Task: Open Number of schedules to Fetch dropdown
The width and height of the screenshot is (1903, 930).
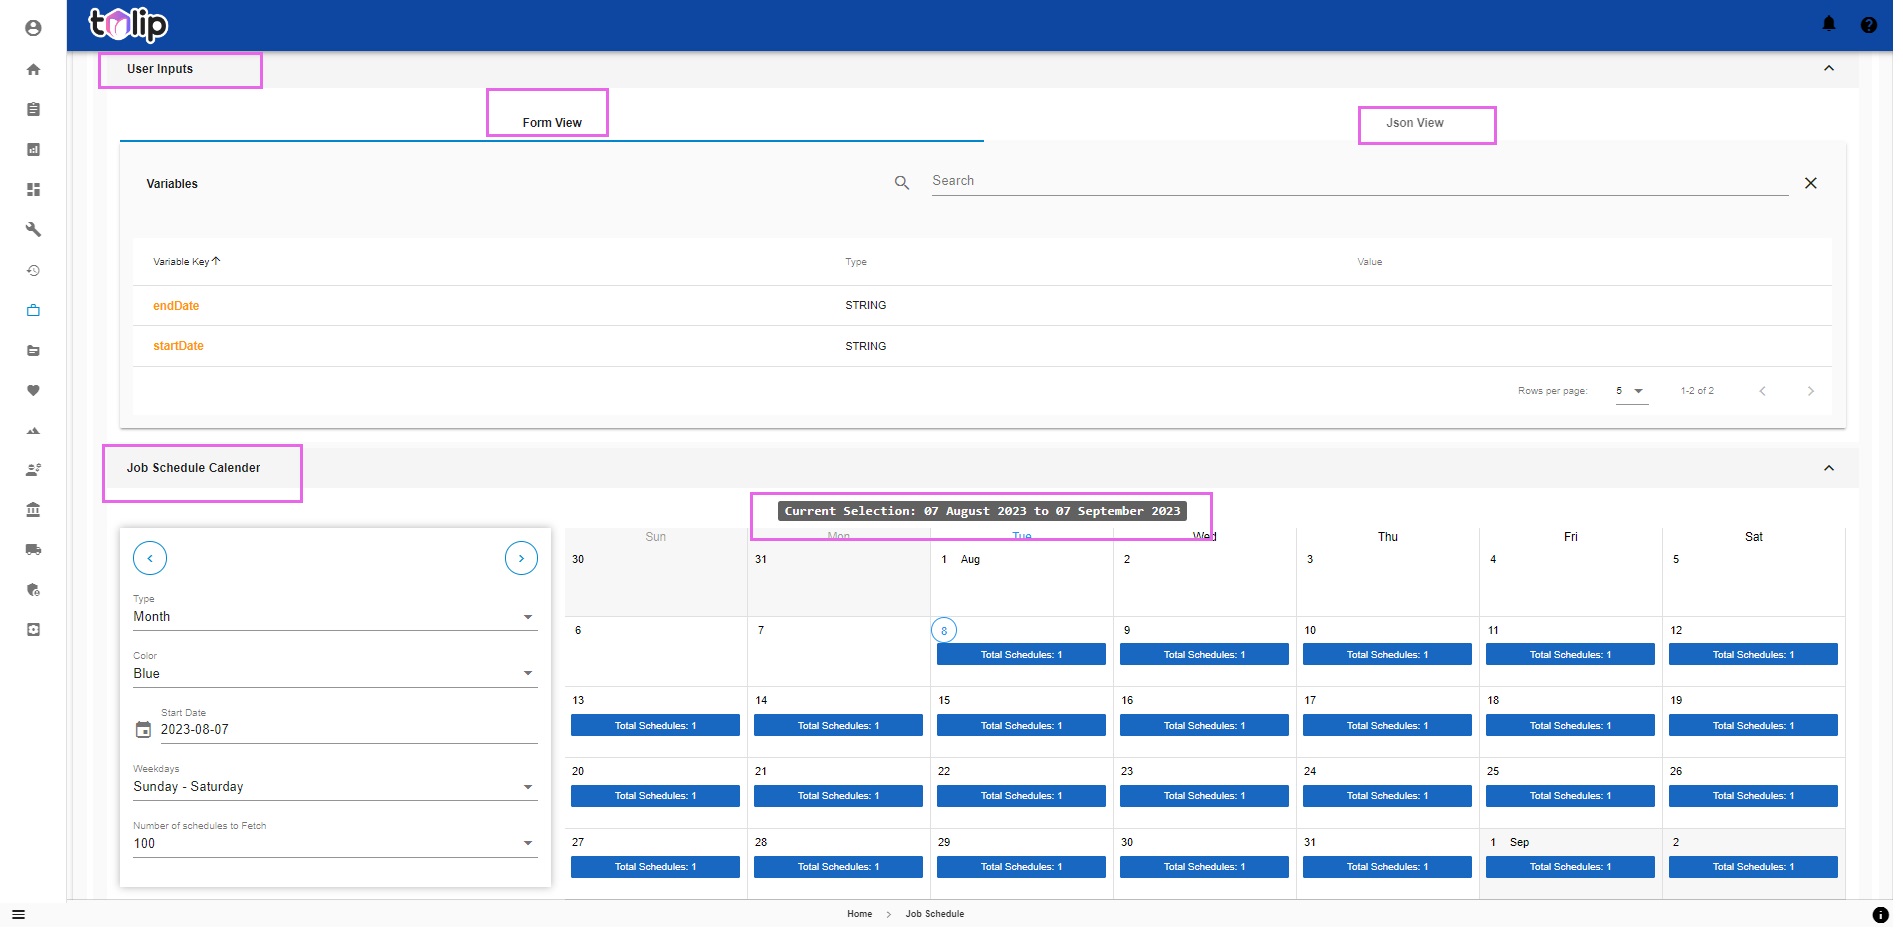Action: click(335, 844)
